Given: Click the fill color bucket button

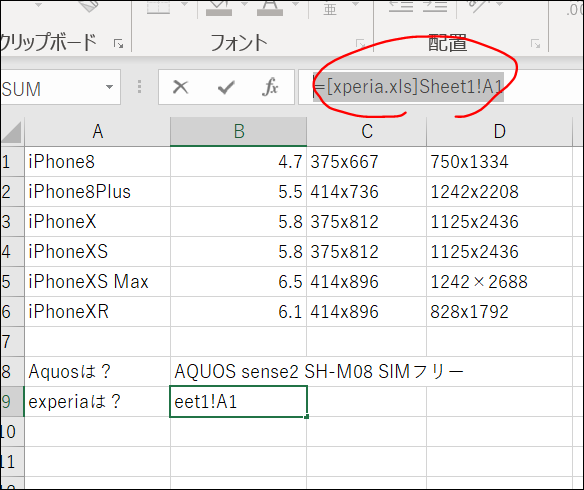Looking at the screenshot, I should [x=219, y=7].
